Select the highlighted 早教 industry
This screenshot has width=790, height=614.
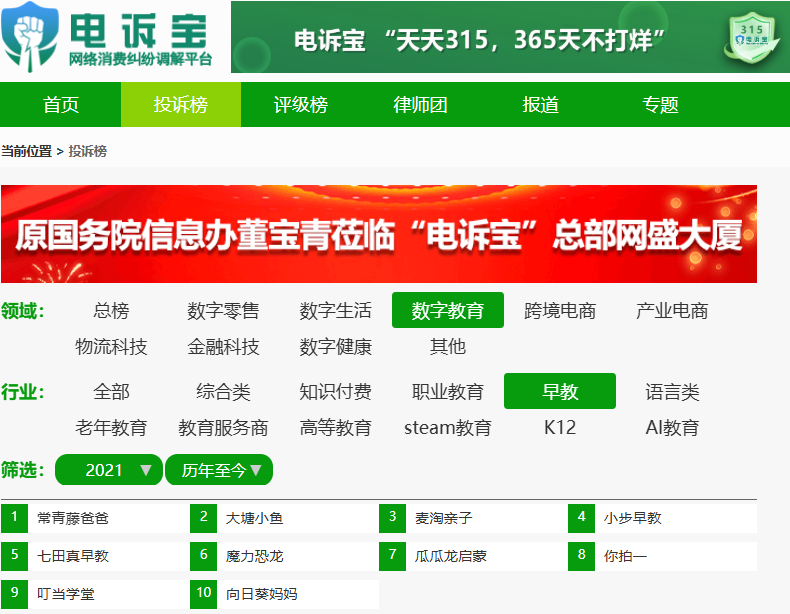tap(560, 391)
